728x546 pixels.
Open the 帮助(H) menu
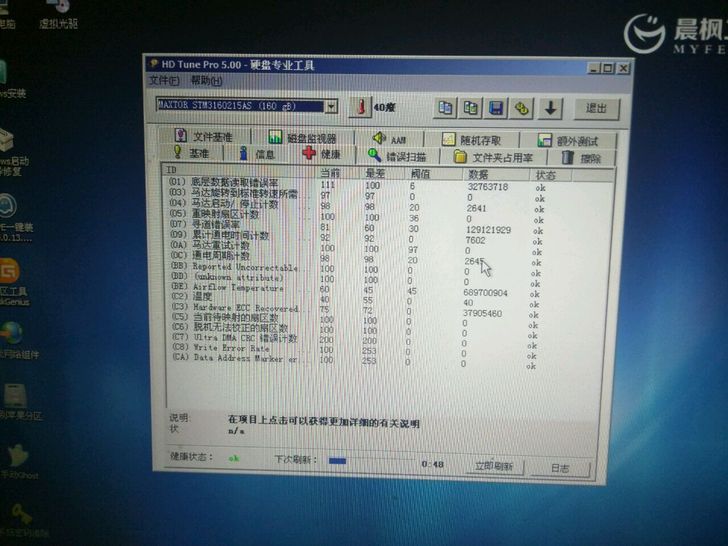pos(207,81)
